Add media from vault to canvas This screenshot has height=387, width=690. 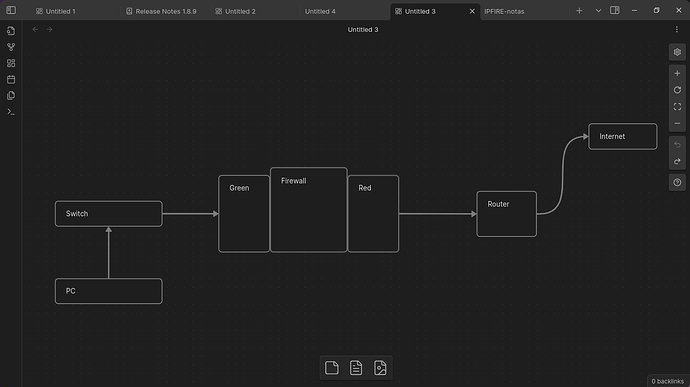point(380,368)
